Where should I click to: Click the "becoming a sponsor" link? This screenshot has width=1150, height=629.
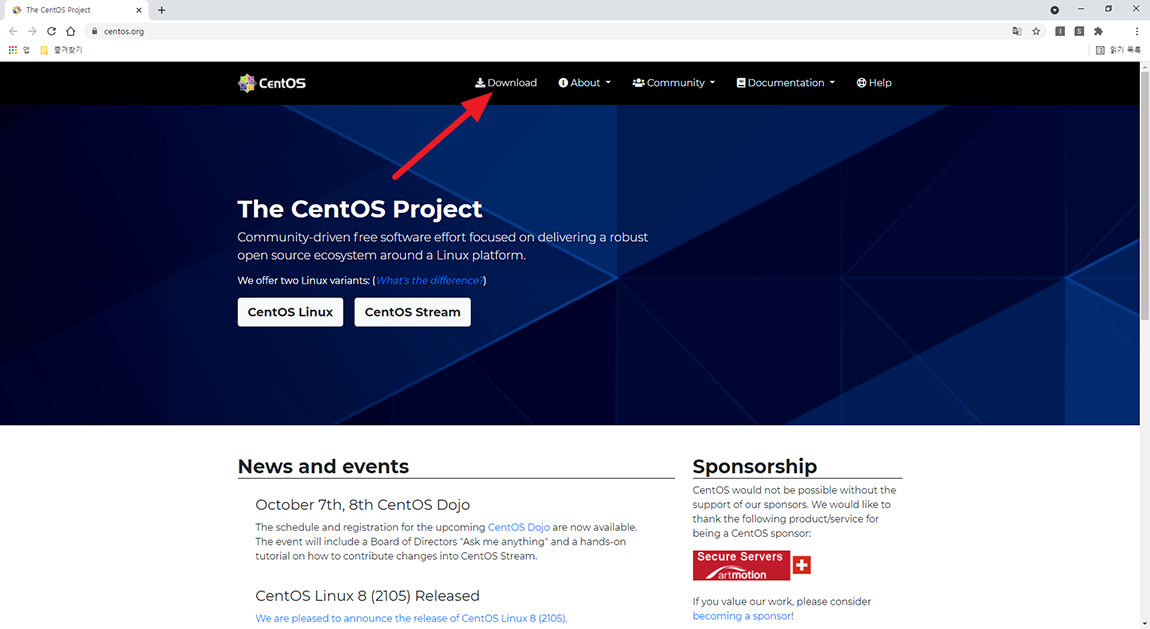(741, 616)
